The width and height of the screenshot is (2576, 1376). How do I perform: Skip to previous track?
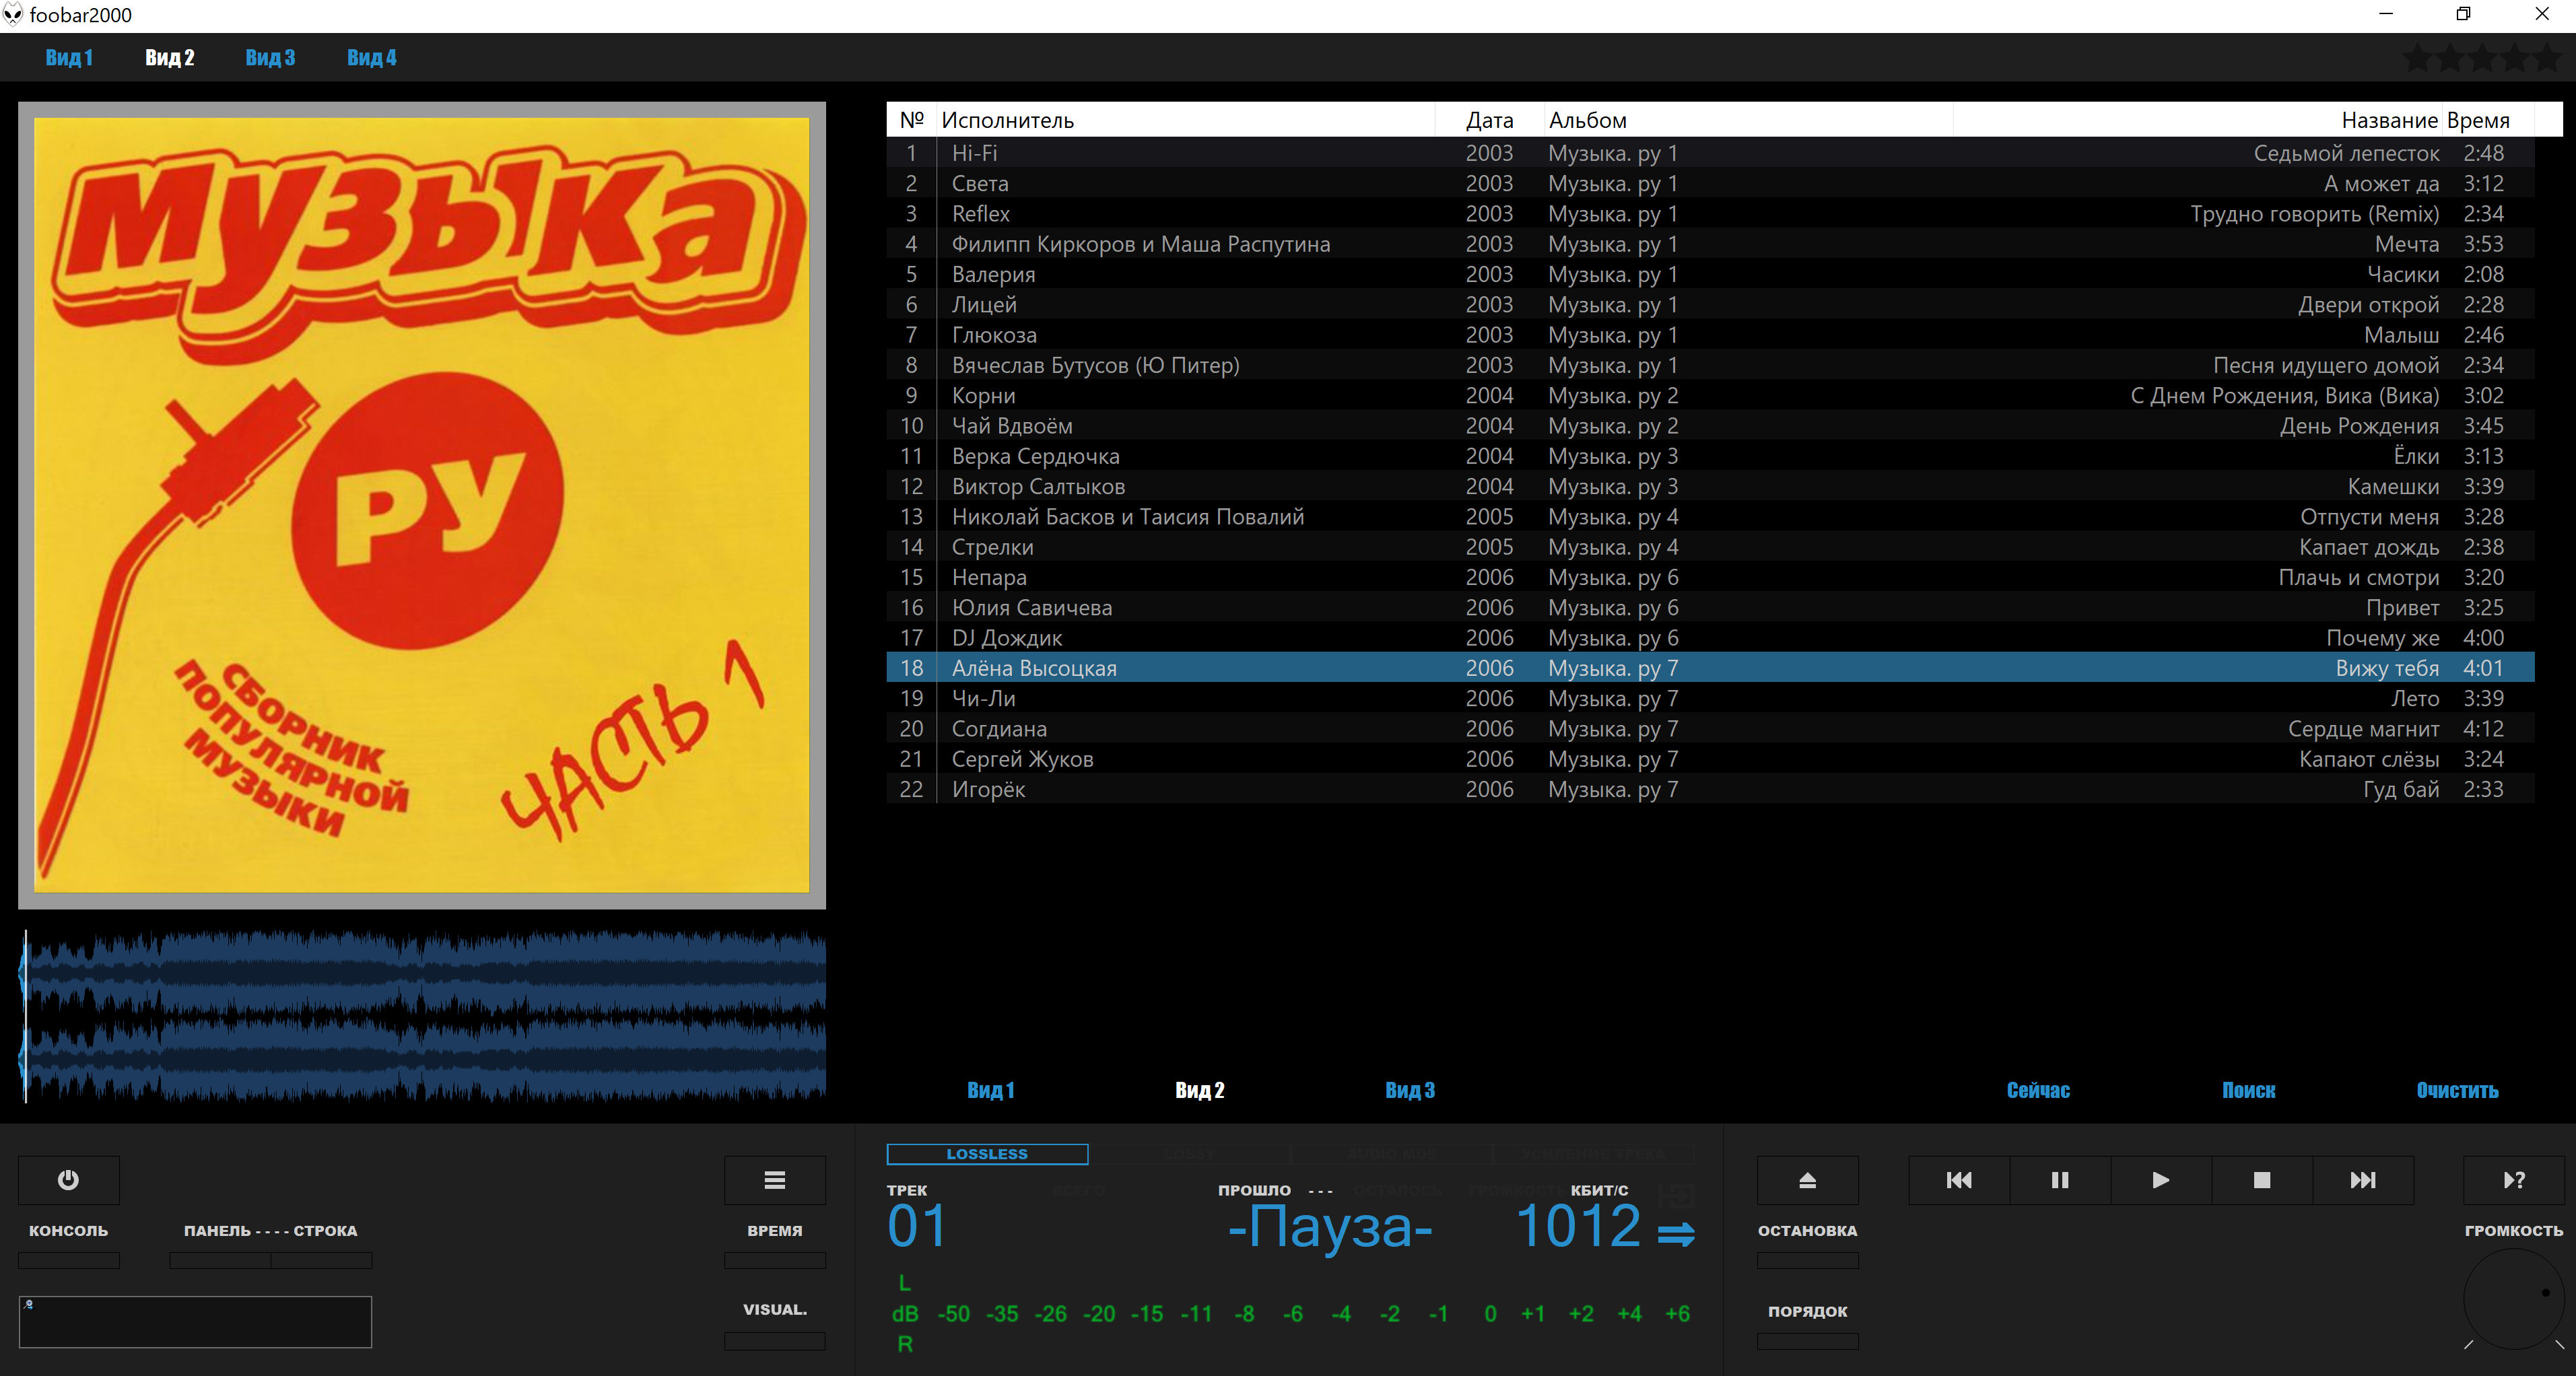coord(1959,1180)
